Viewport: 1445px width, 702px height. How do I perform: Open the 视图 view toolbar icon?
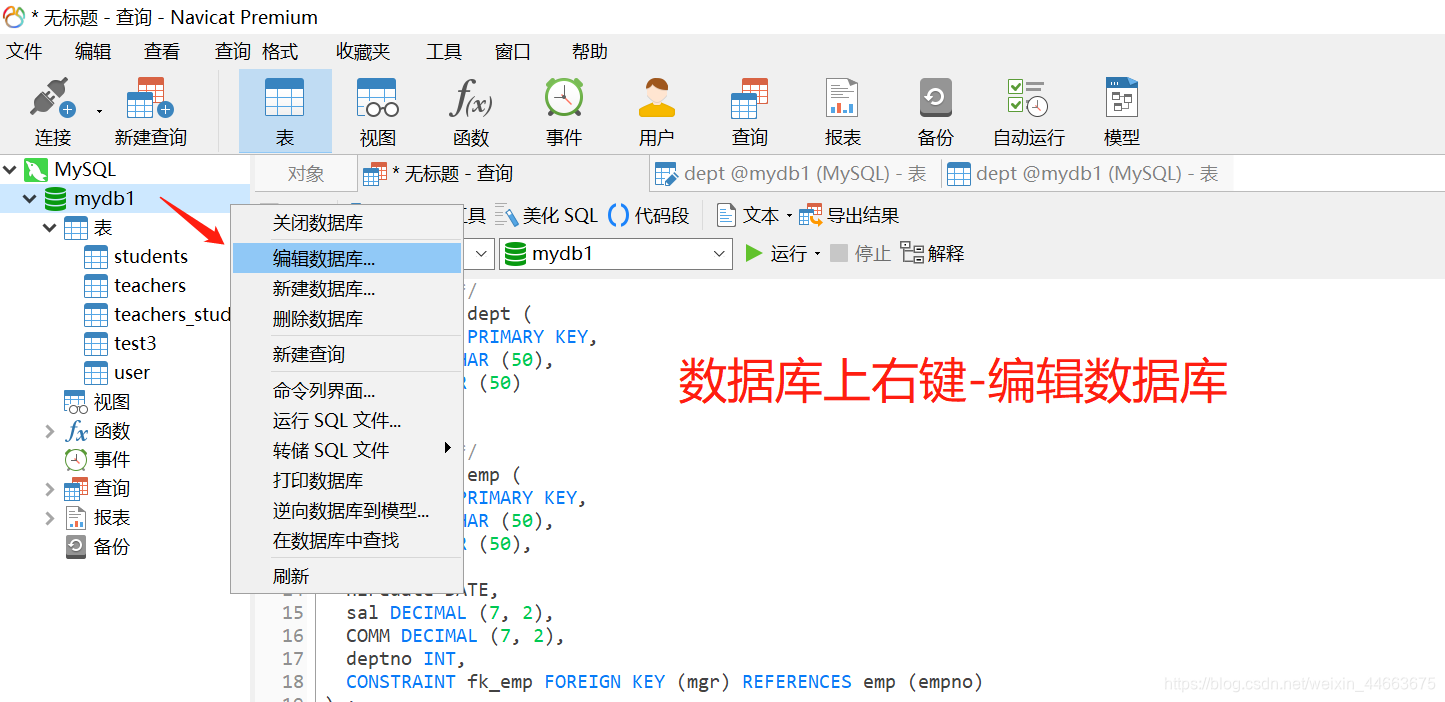(x=378, y=111)
